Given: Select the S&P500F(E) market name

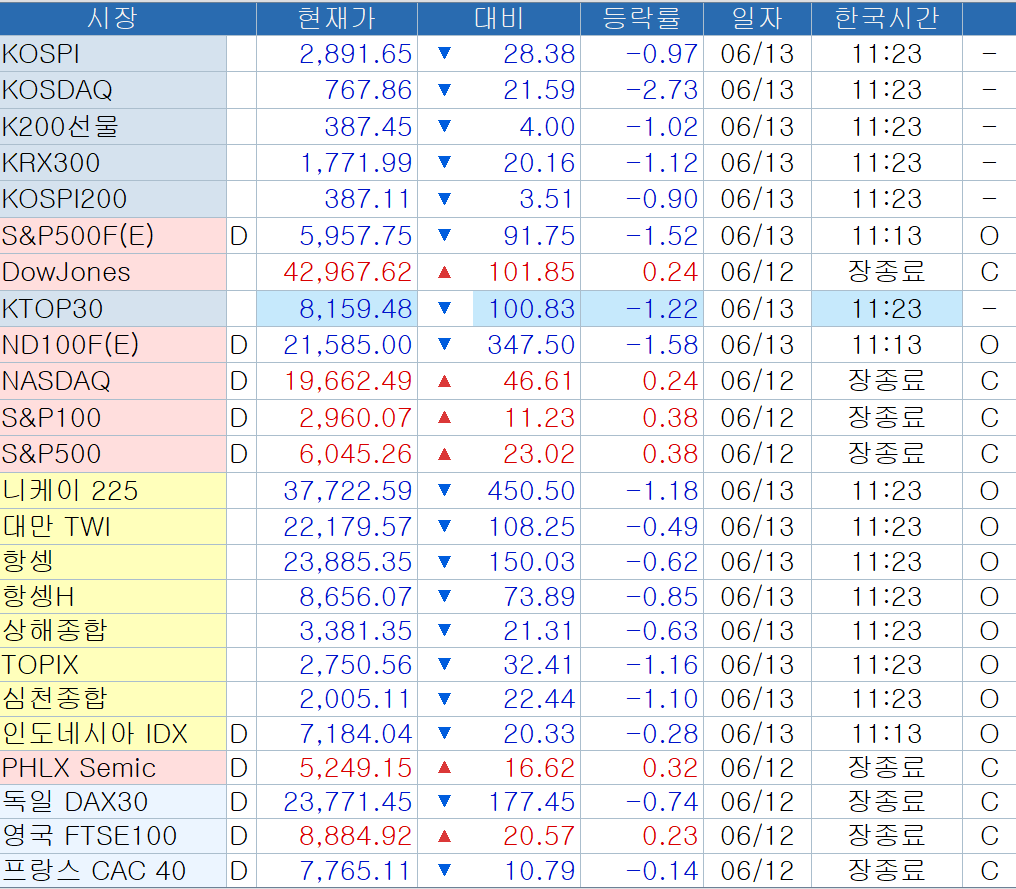Looking at the screenshot, I should point(78,236).
